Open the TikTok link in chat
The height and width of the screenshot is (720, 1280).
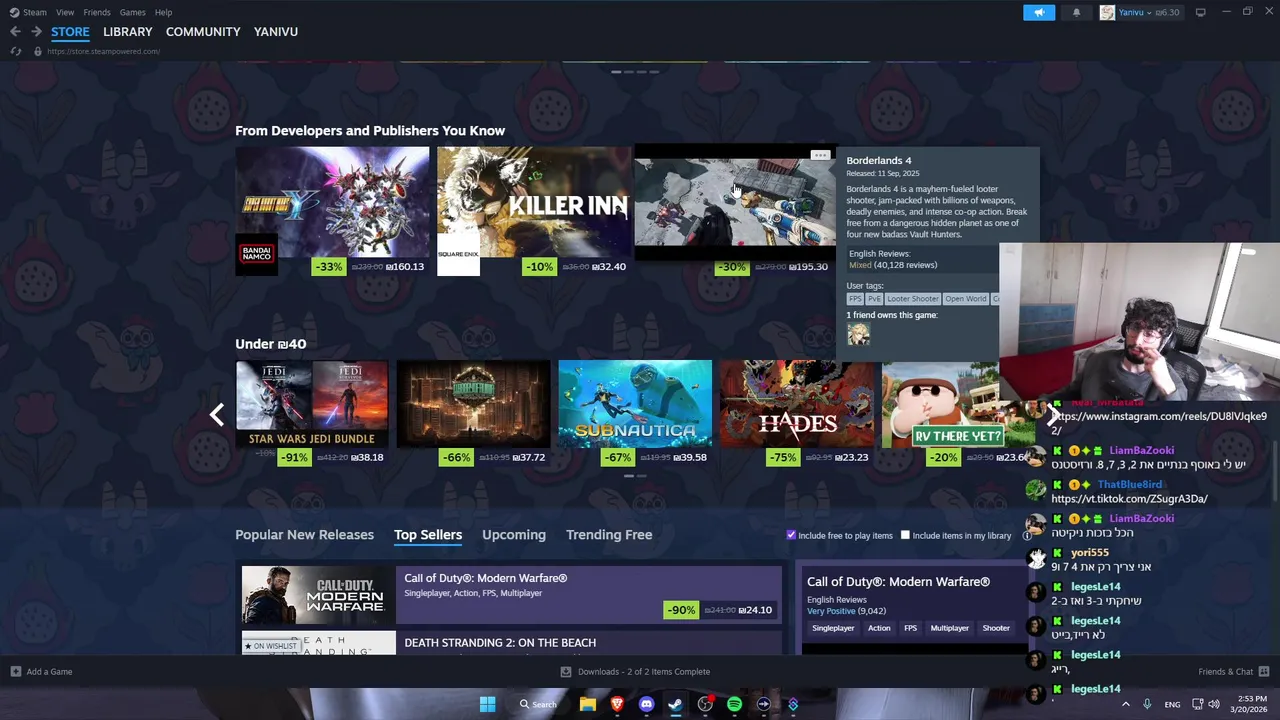1129,499
